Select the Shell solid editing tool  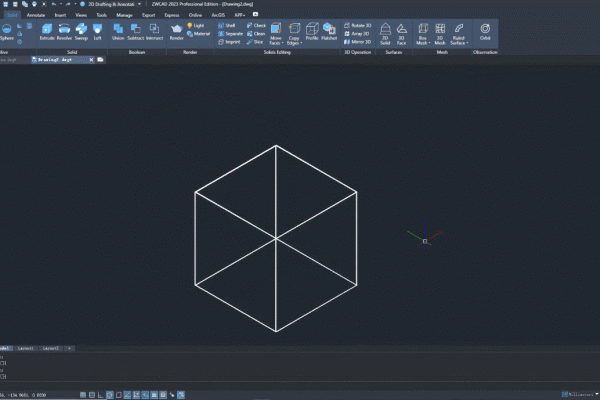tap(227, 25)
